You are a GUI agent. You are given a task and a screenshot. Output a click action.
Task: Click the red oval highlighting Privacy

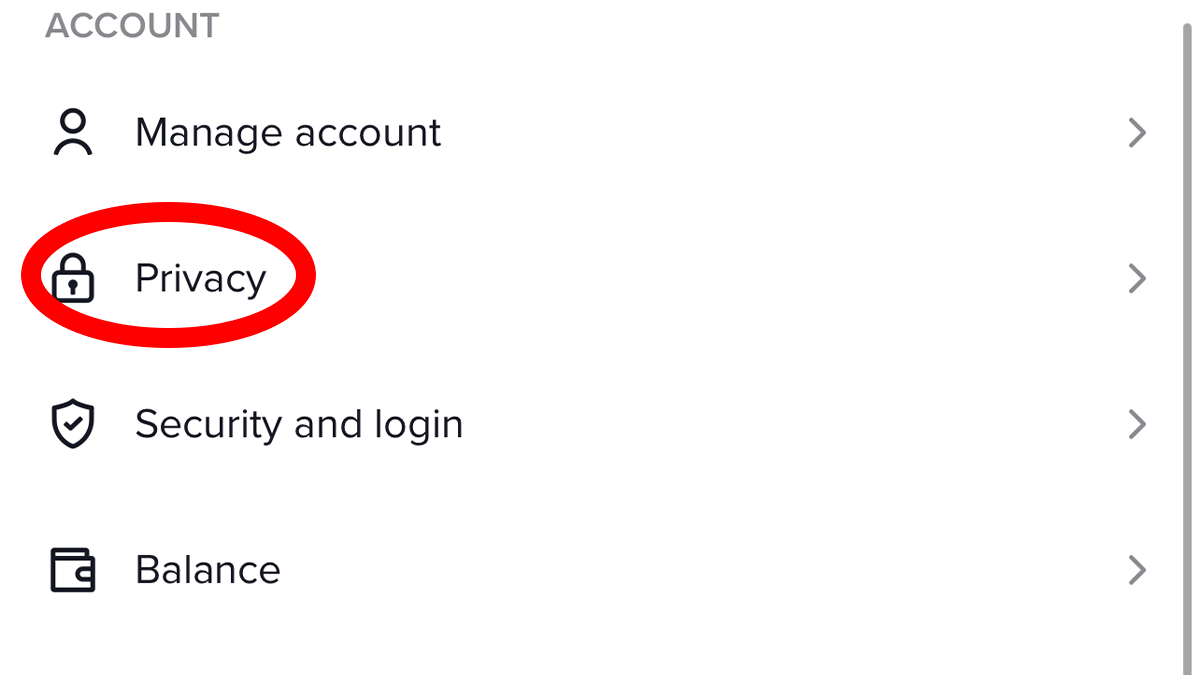tap(168, 274)
